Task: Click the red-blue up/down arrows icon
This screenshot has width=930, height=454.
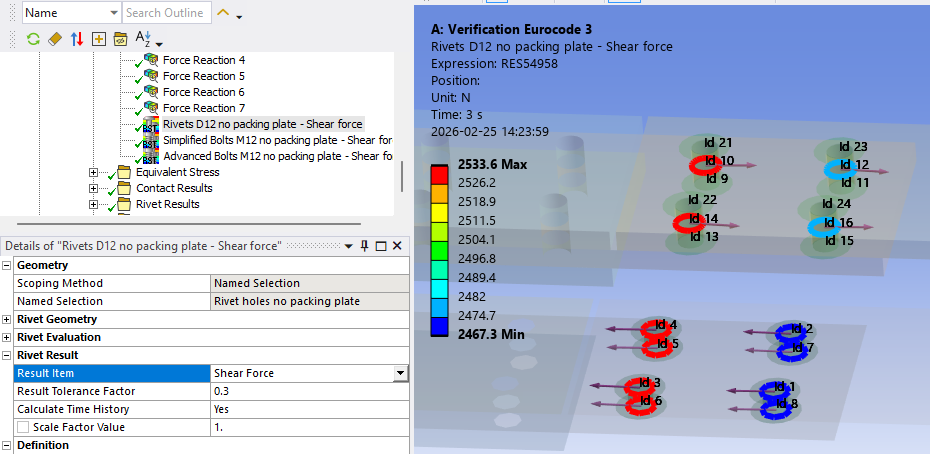Action: (77, 39)
